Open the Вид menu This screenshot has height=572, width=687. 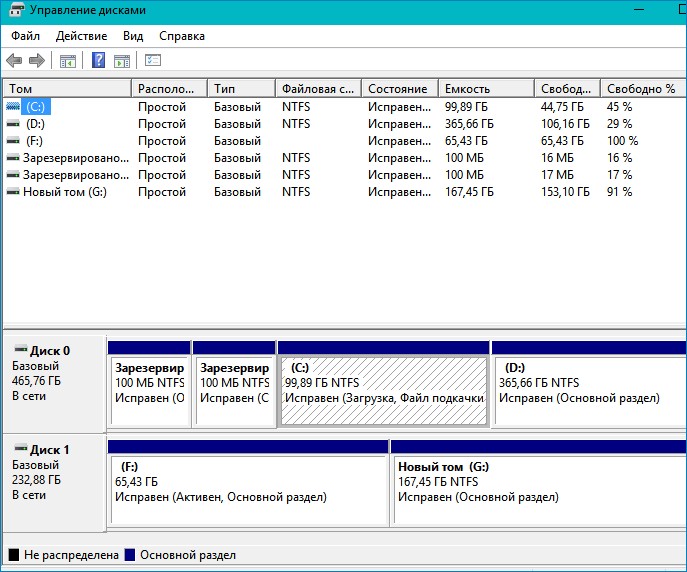(133, 36)
